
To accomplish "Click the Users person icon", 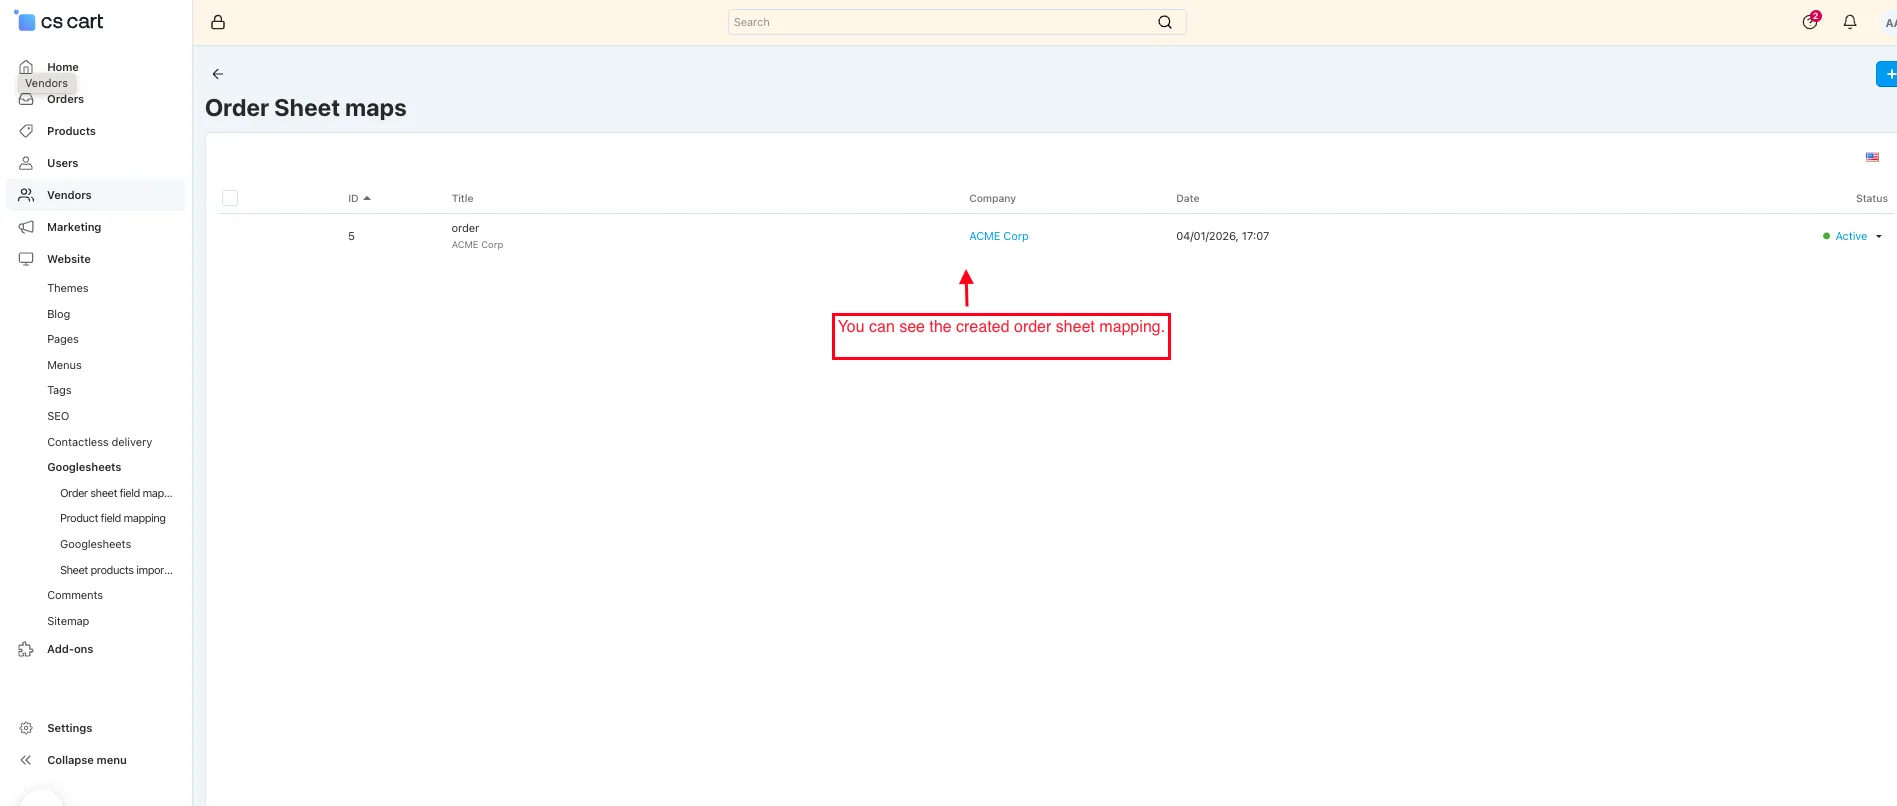I will coord(26,163).
